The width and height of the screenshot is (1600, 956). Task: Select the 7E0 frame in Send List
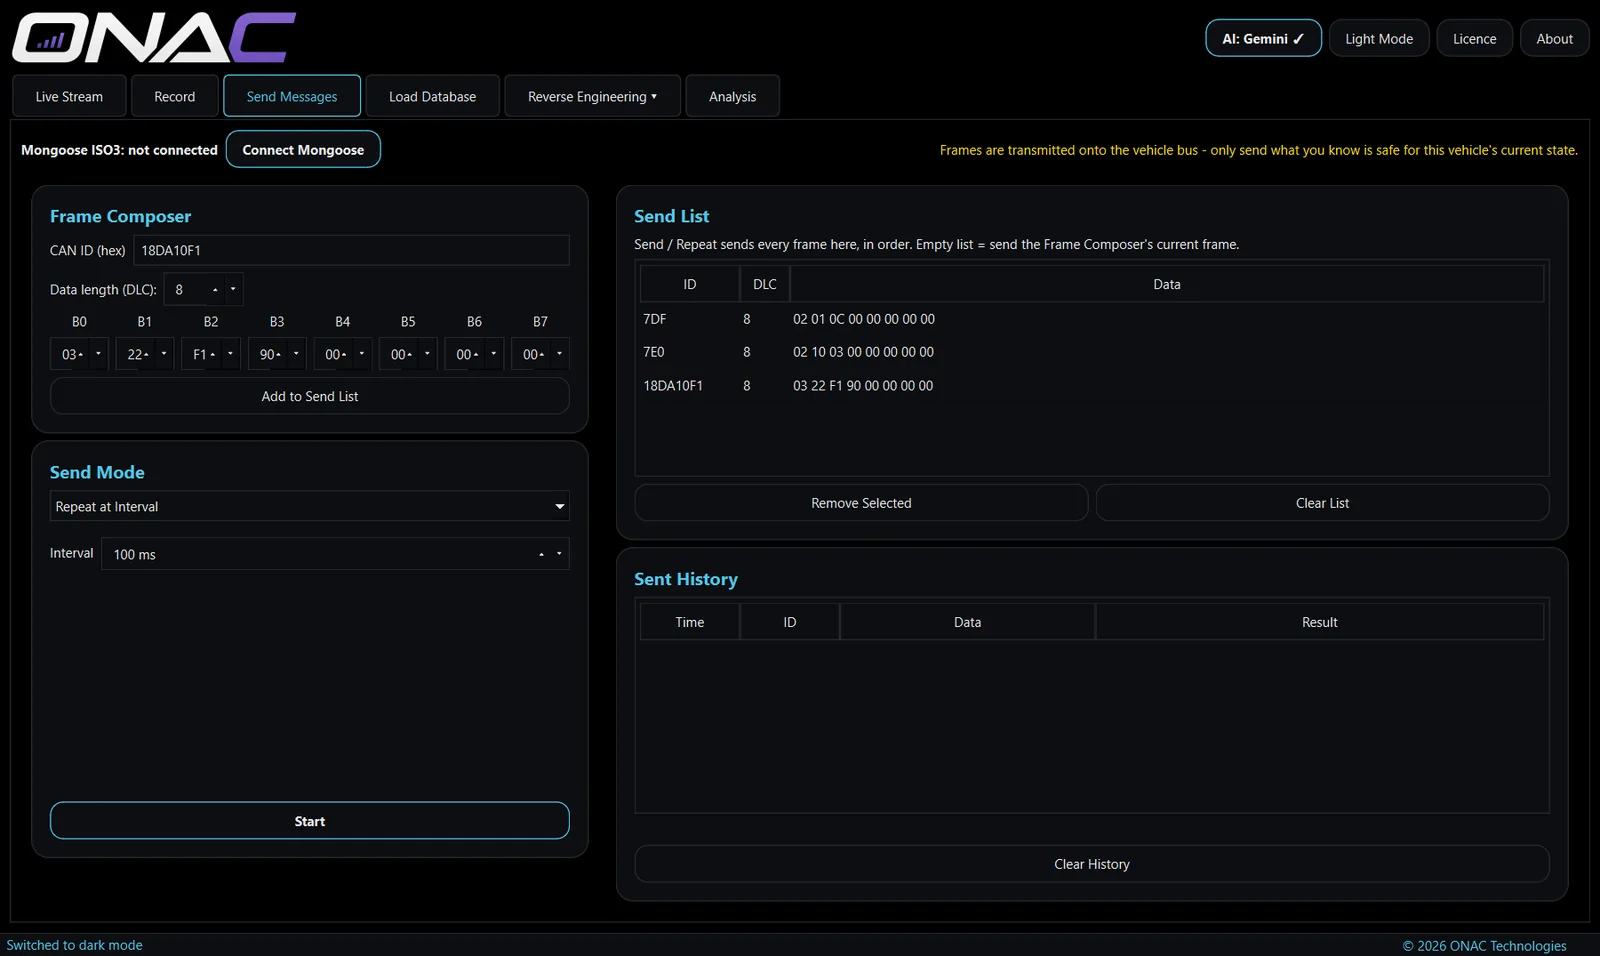pyautogui.click(x=1092, y=352)
